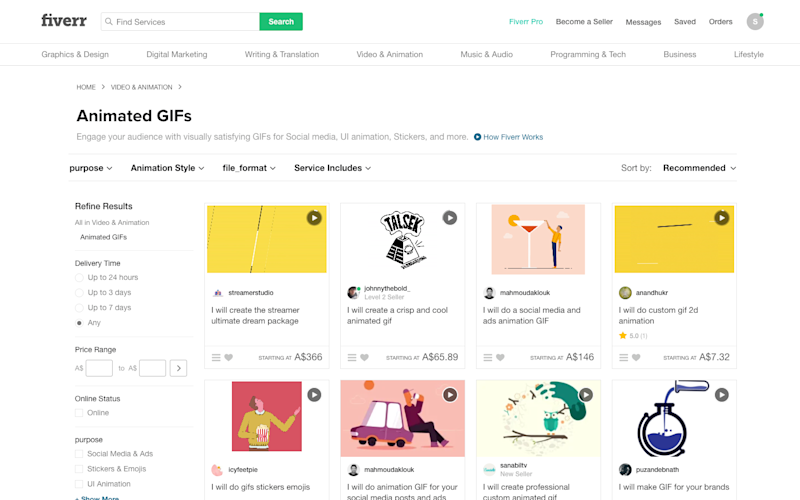Heart the anandhukr A$7.32 gig
Image resolution: width=800 pixels, height=500 pixels.
click(636, 358)
